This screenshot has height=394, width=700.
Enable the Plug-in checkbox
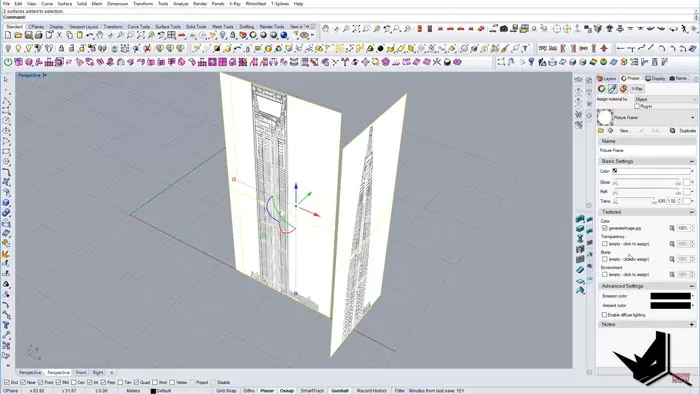pyautogui.click(x=637, y=106)
